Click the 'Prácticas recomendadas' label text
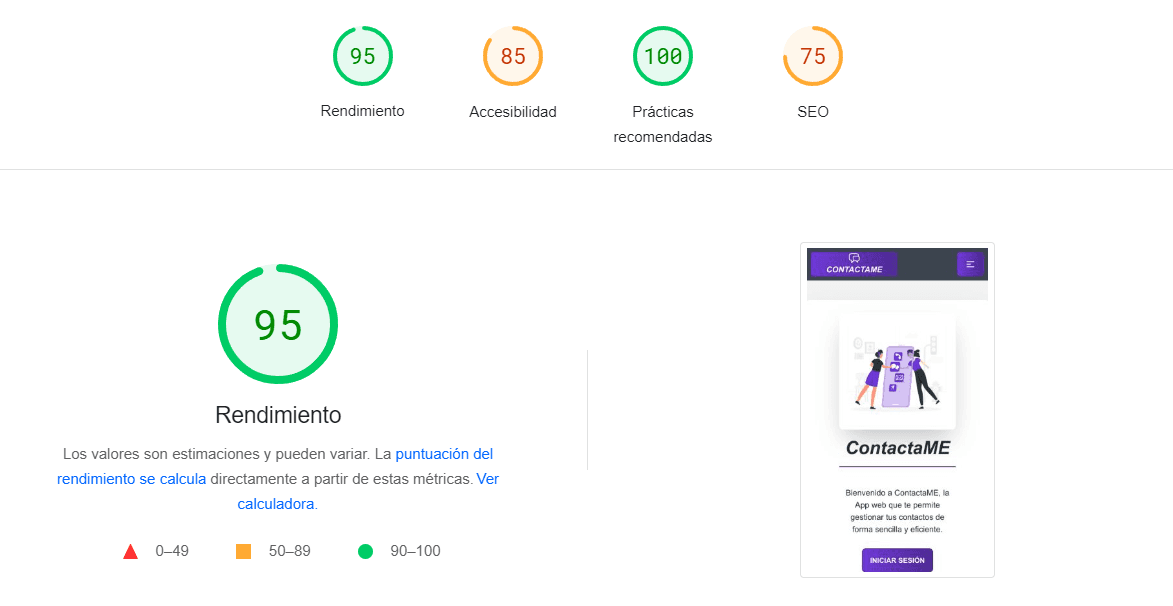Screen dimensions: 1173x606 663,124
